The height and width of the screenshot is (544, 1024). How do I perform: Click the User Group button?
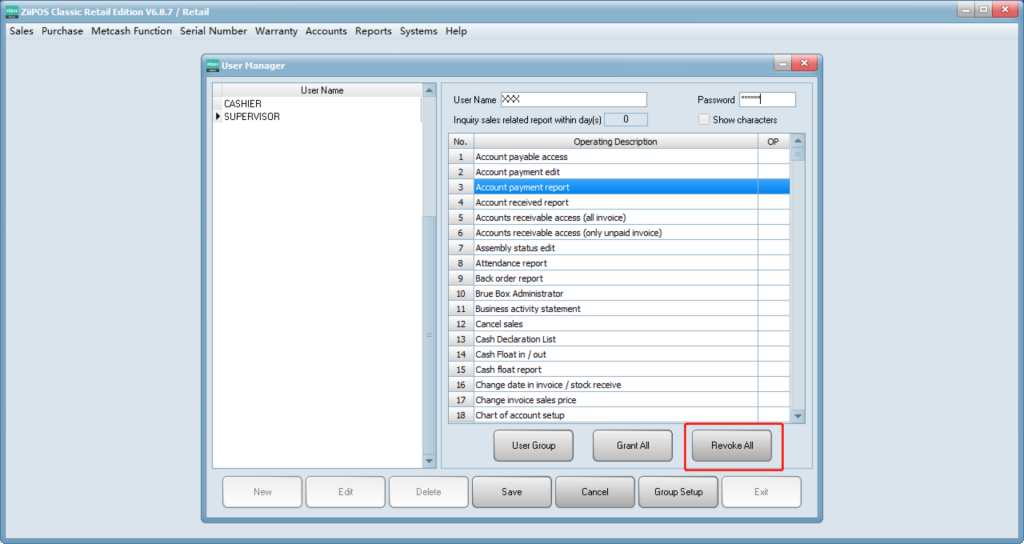pyautogui.click(x=534, y=446)
